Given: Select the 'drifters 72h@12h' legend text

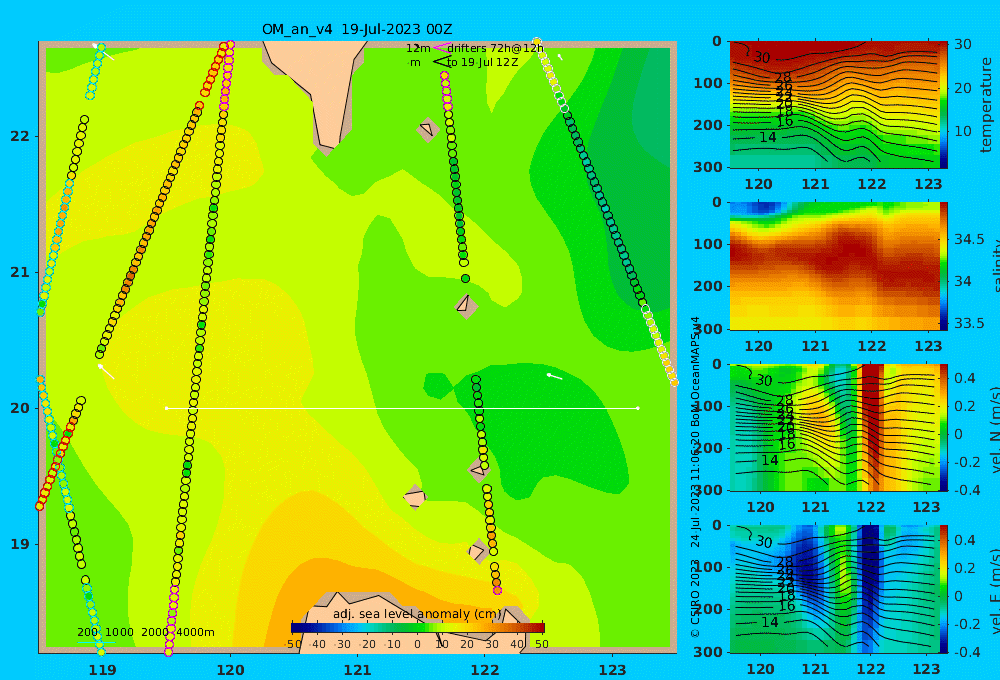Looking at the screenshot, I should click(x=495, y=48).
